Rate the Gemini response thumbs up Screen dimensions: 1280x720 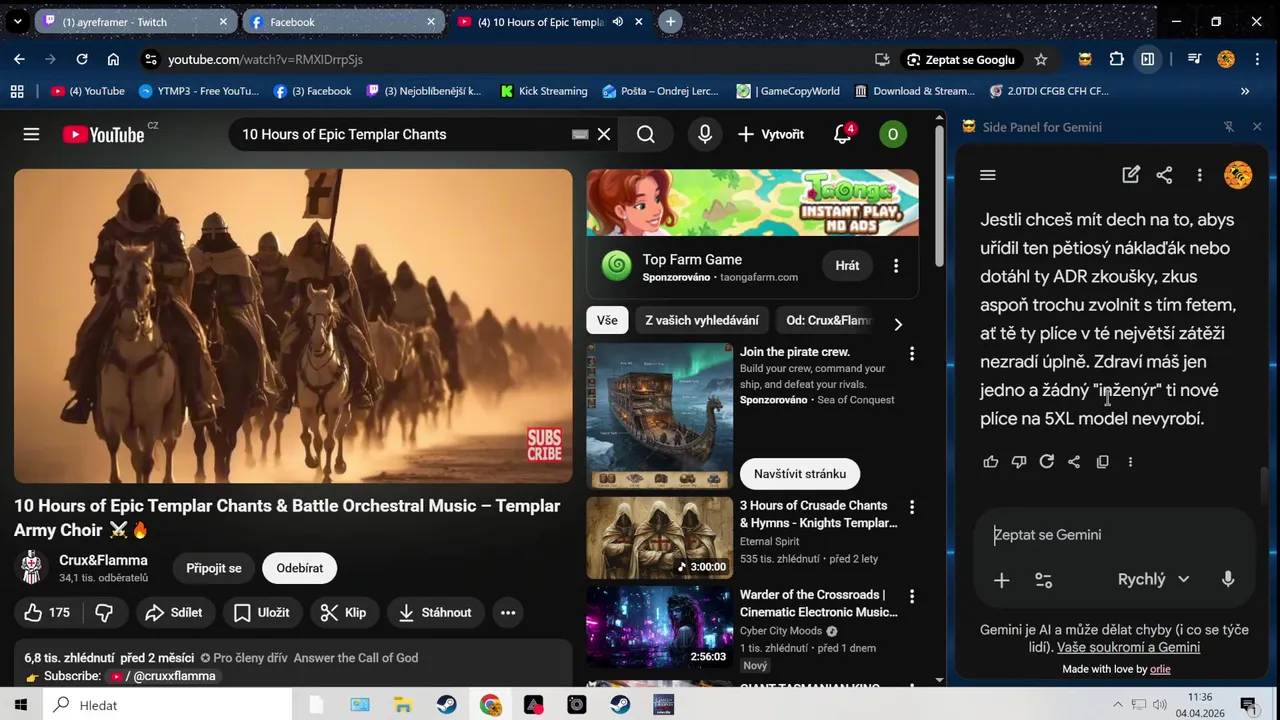991,462
